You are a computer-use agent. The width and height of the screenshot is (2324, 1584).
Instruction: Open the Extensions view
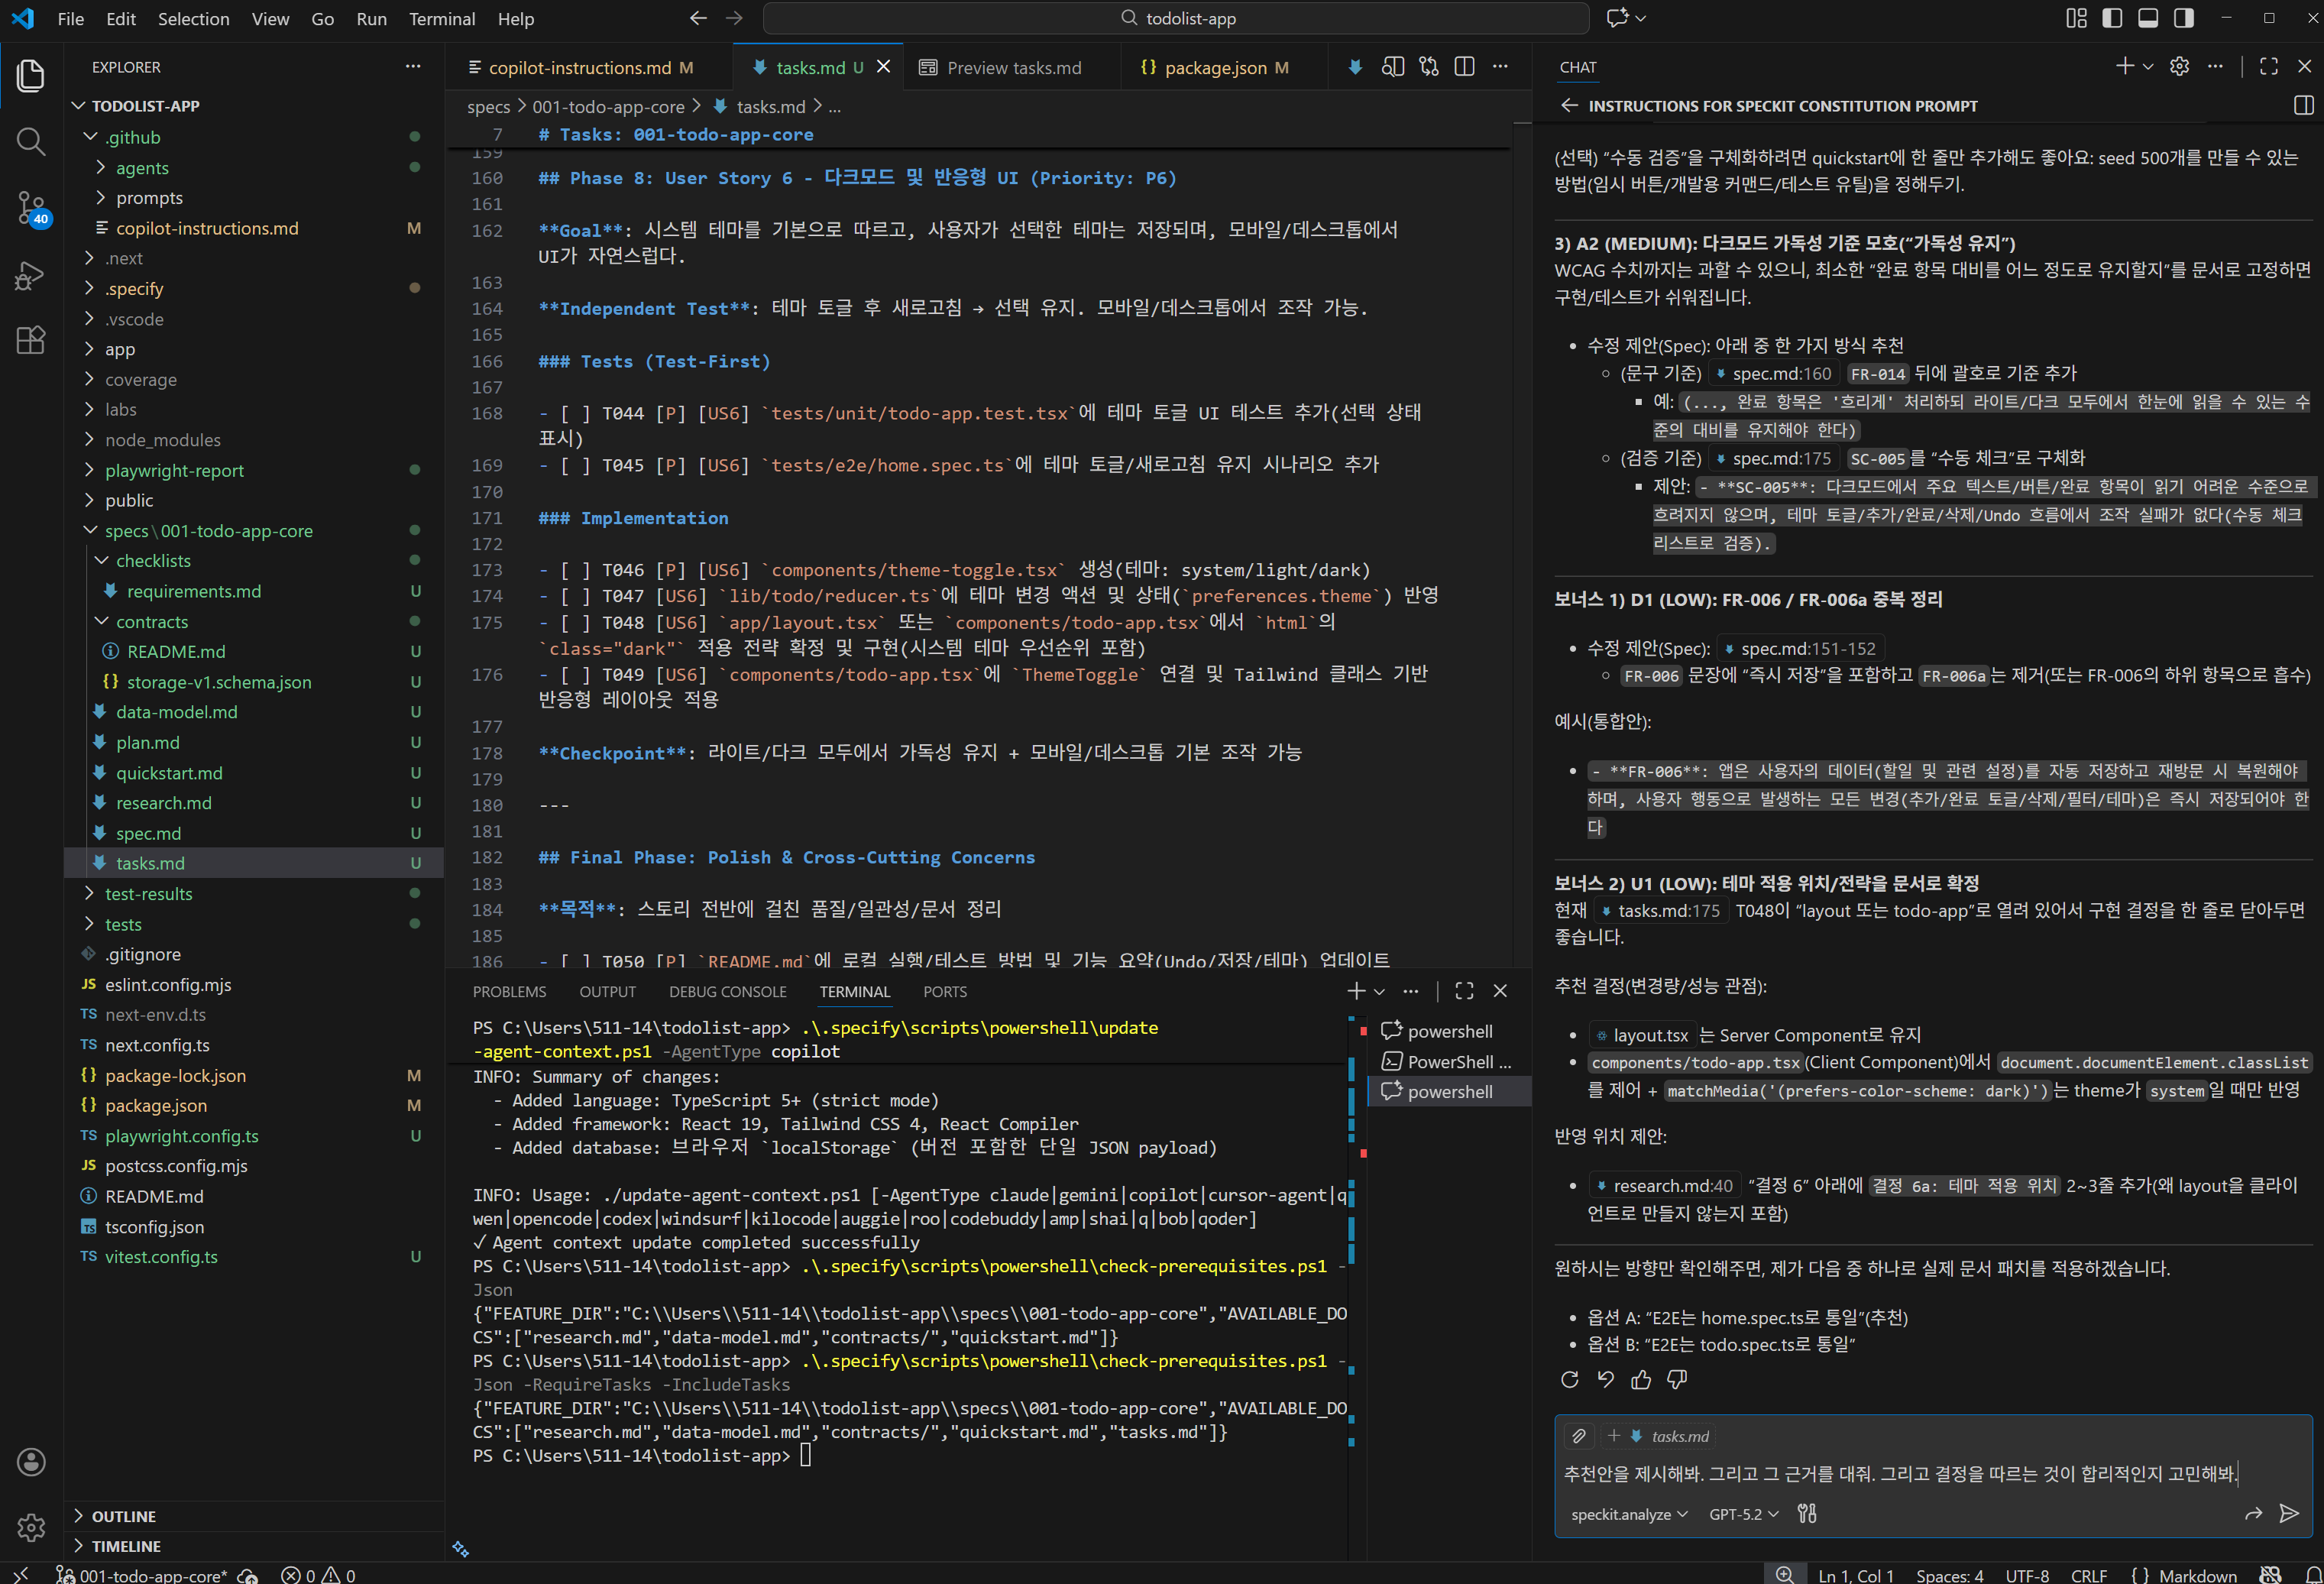click(31, 341)
